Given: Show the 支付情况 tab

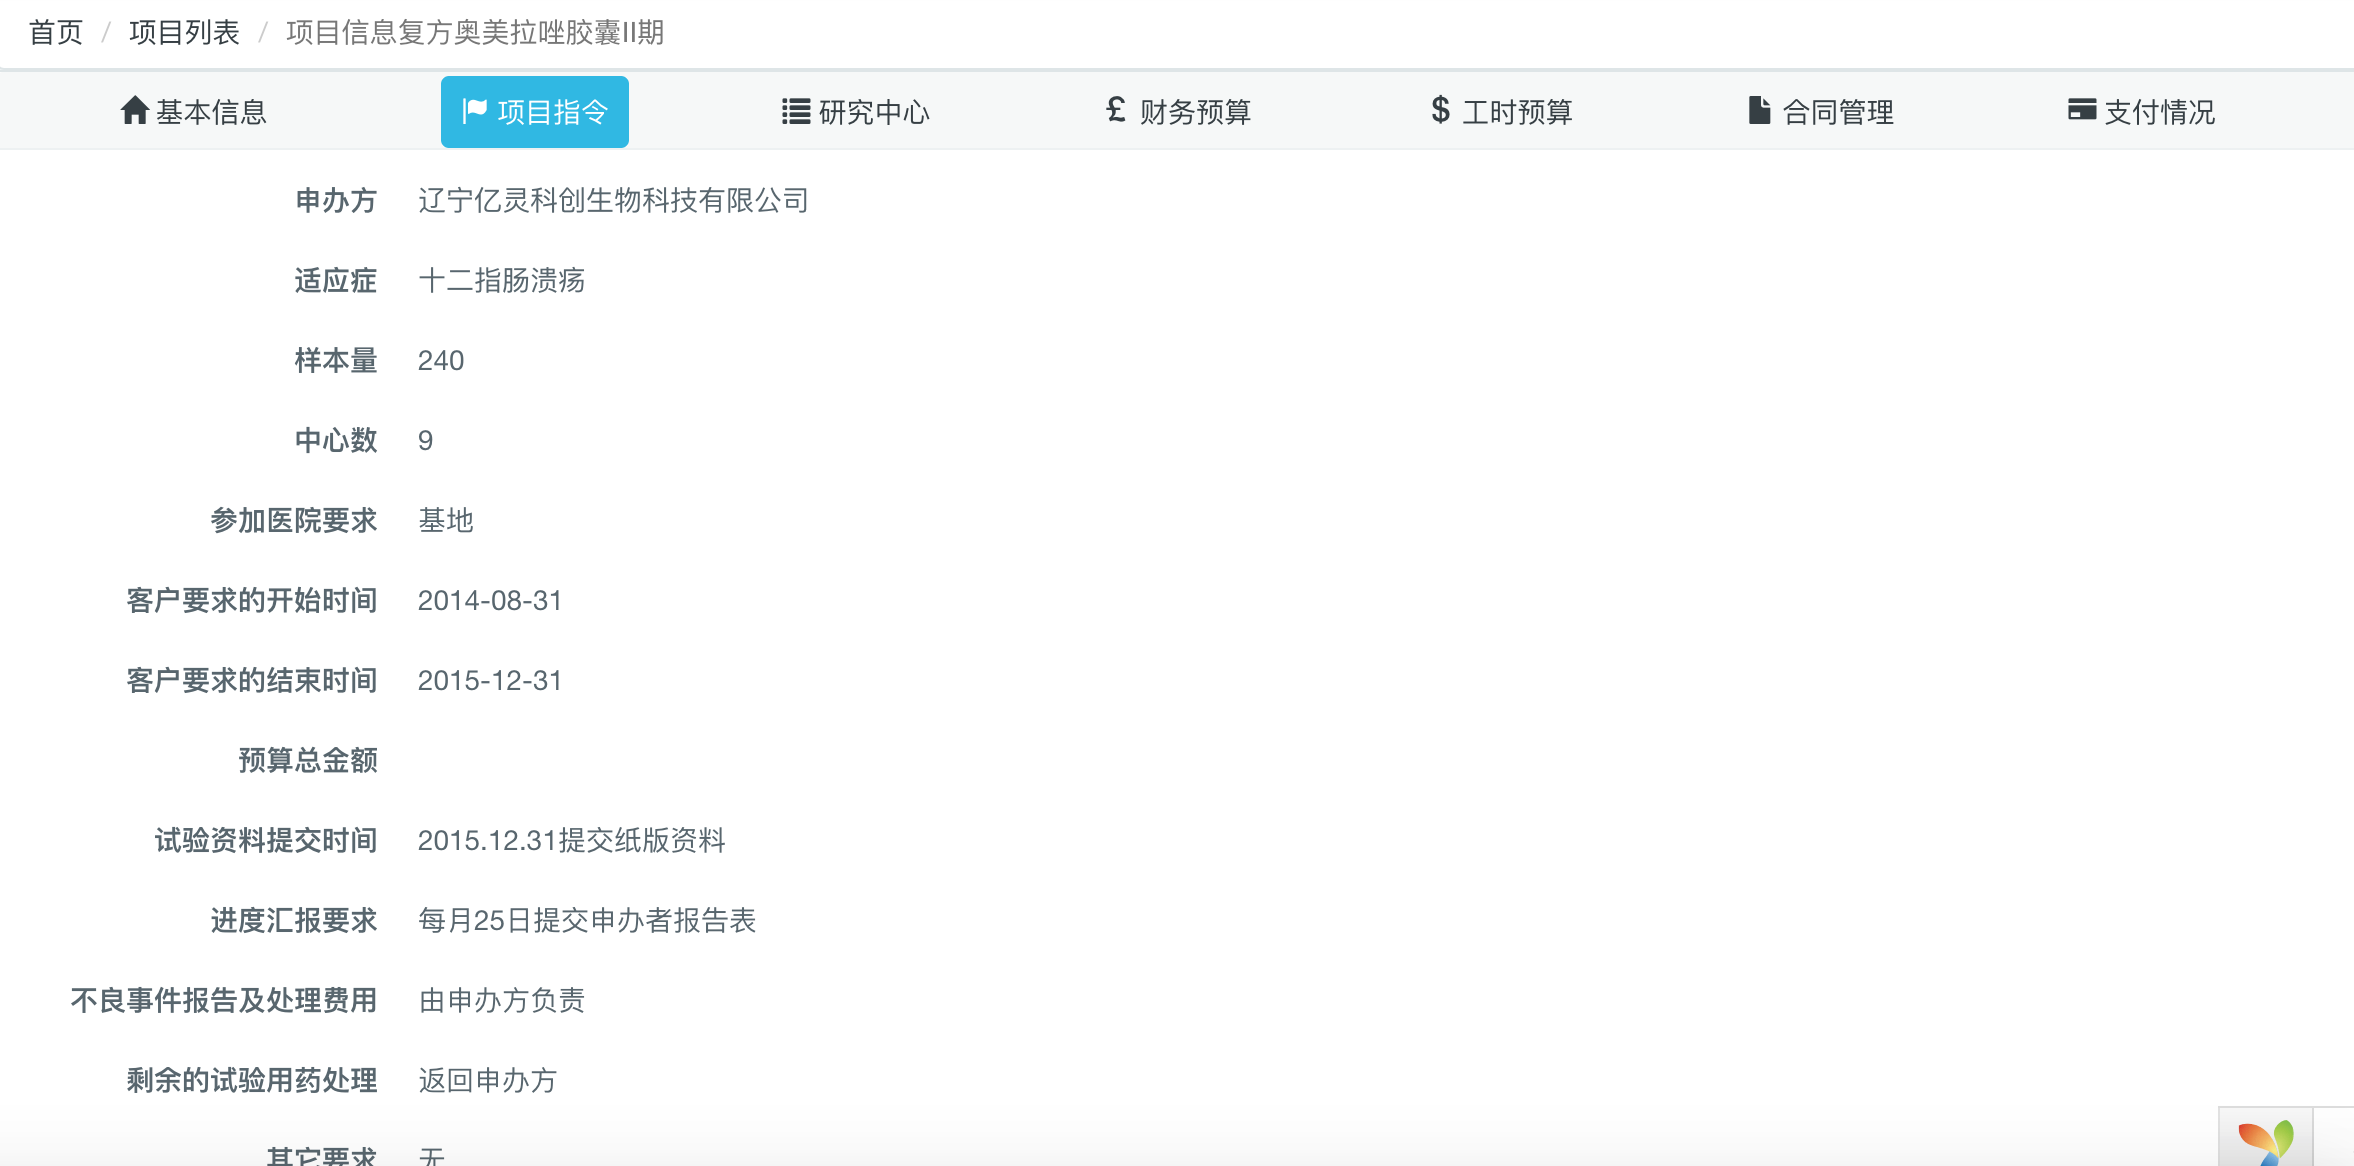Looking at the screenshot, I should click(2141, 111).
